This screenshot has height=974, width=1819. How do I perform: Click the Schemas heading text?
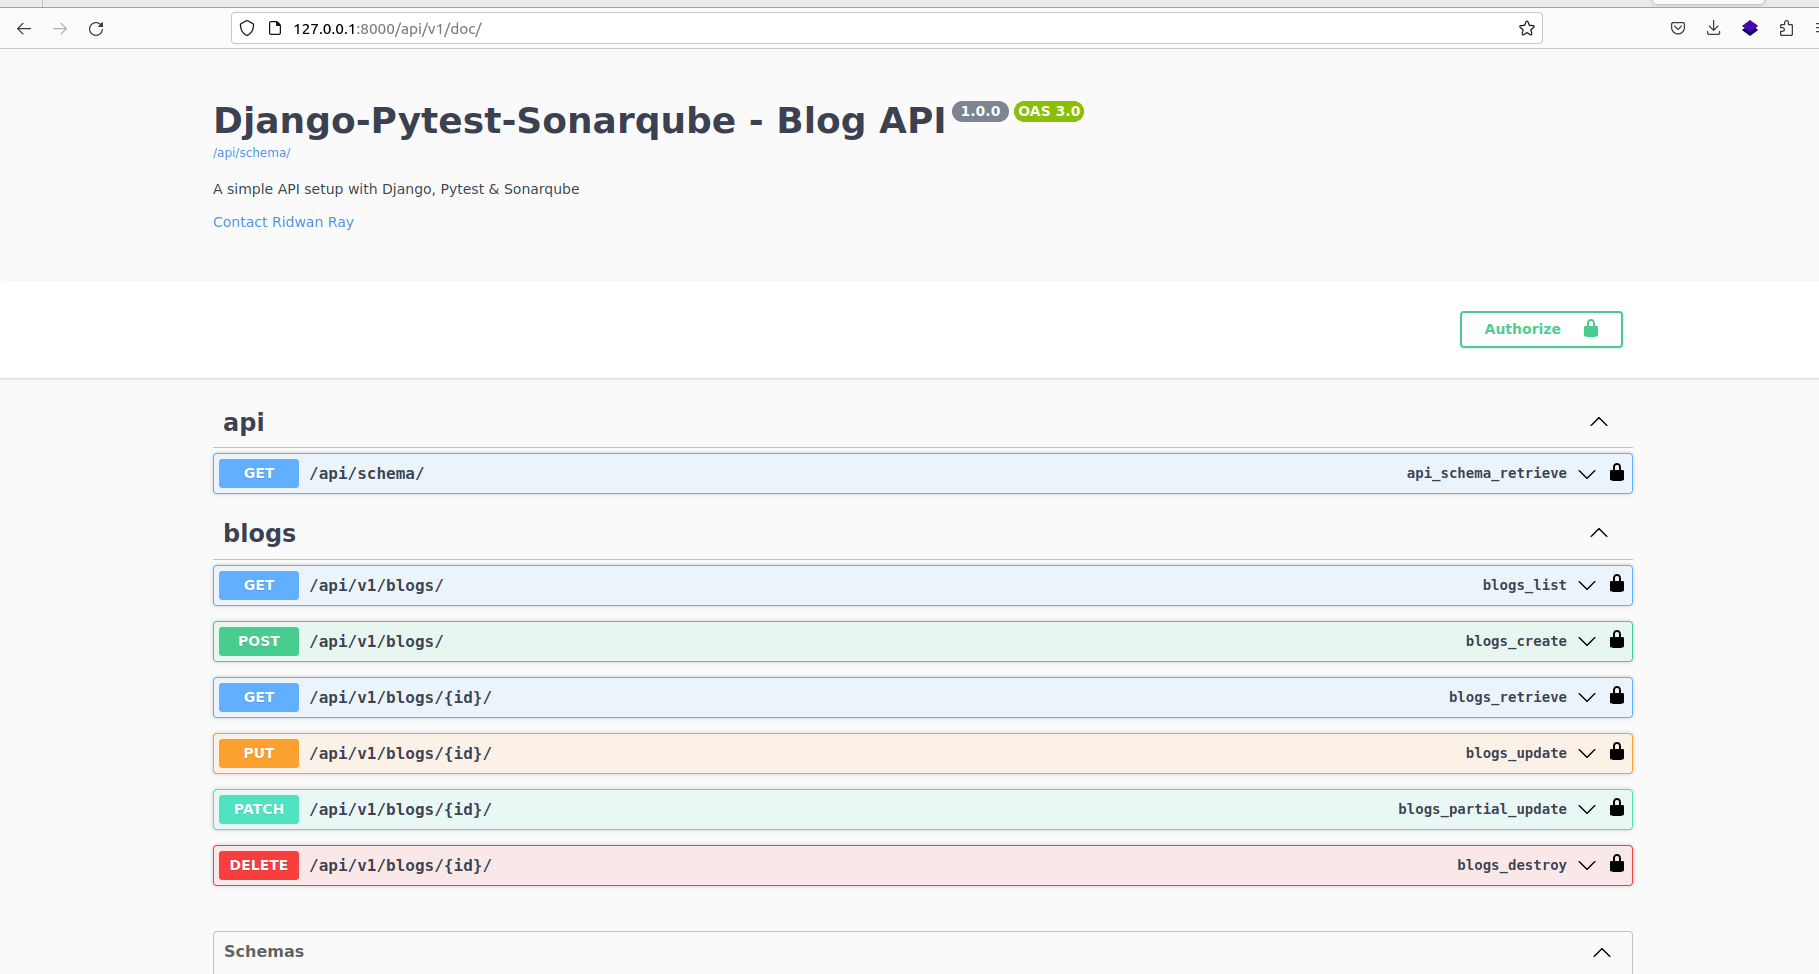pyautogui.click(x=264, y=951)
